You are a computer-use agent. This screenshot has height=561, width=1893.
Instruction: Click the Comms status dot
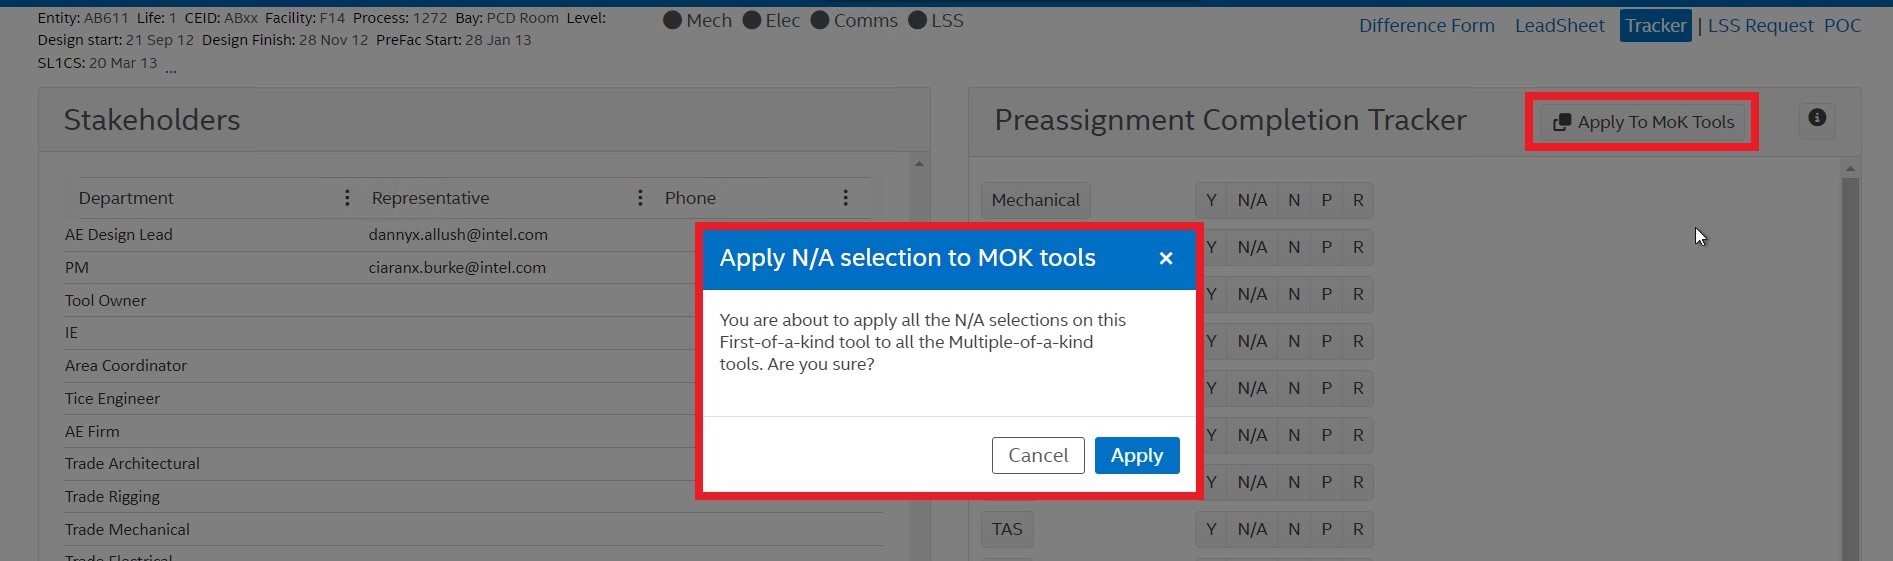[820, 21]
